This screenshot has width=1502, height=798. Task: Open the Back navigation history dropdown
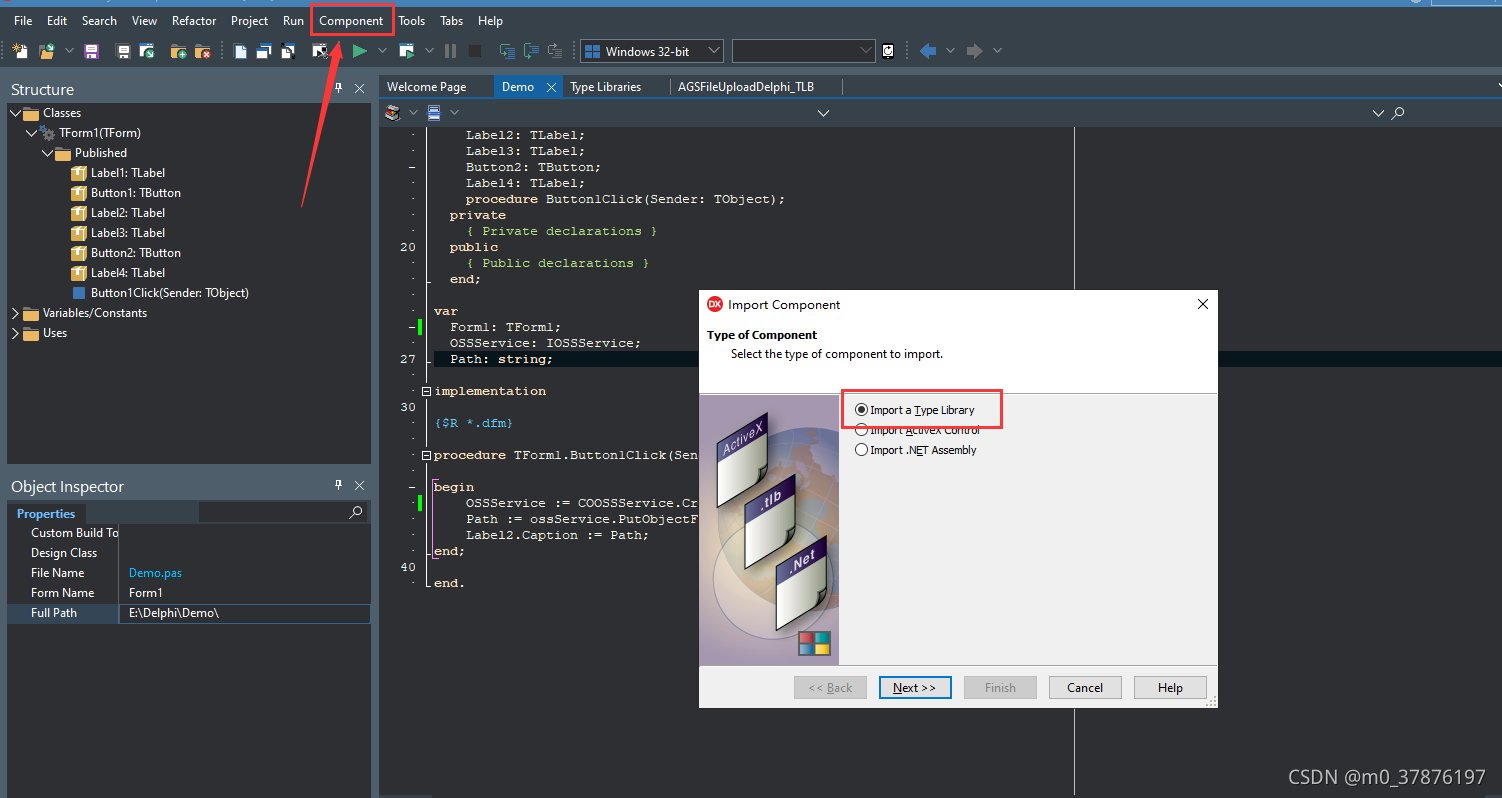click(950, 51)
